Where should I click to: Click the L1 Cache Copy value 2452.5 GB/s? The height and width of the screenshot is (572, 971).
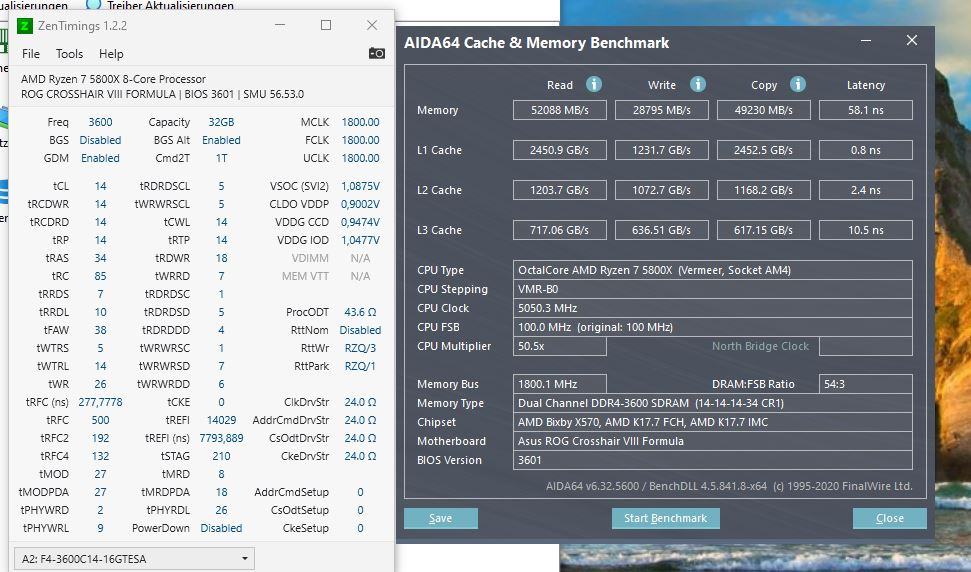tap(764, 150)
